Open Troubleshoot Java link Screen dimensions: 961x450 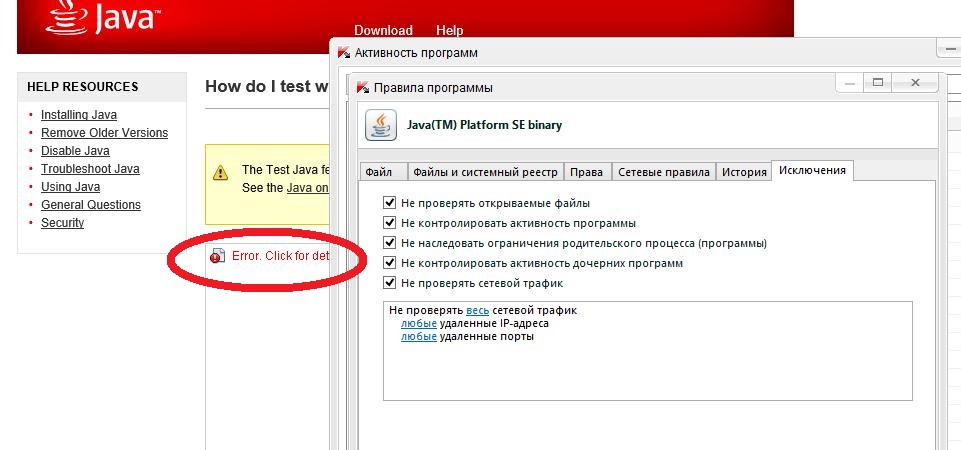coord(90,169)
